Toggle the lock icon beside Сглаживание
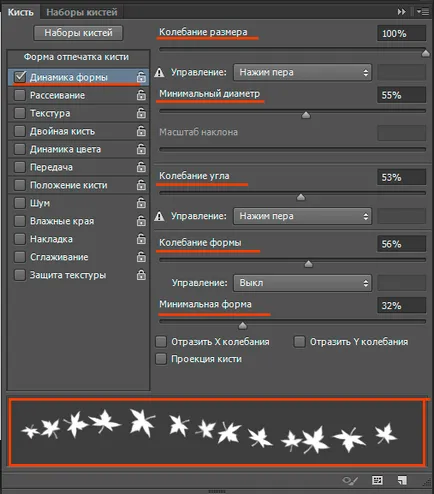This screenshot has width=434, height=494. (x=141, y=257)
